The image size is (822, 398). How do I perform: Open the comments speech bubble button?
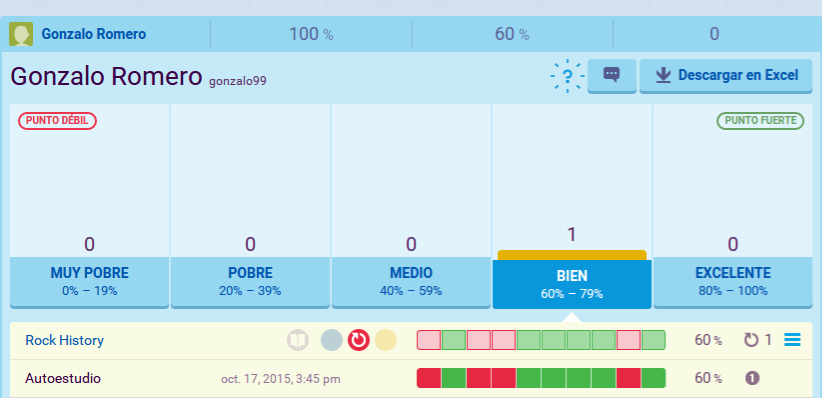612,75
